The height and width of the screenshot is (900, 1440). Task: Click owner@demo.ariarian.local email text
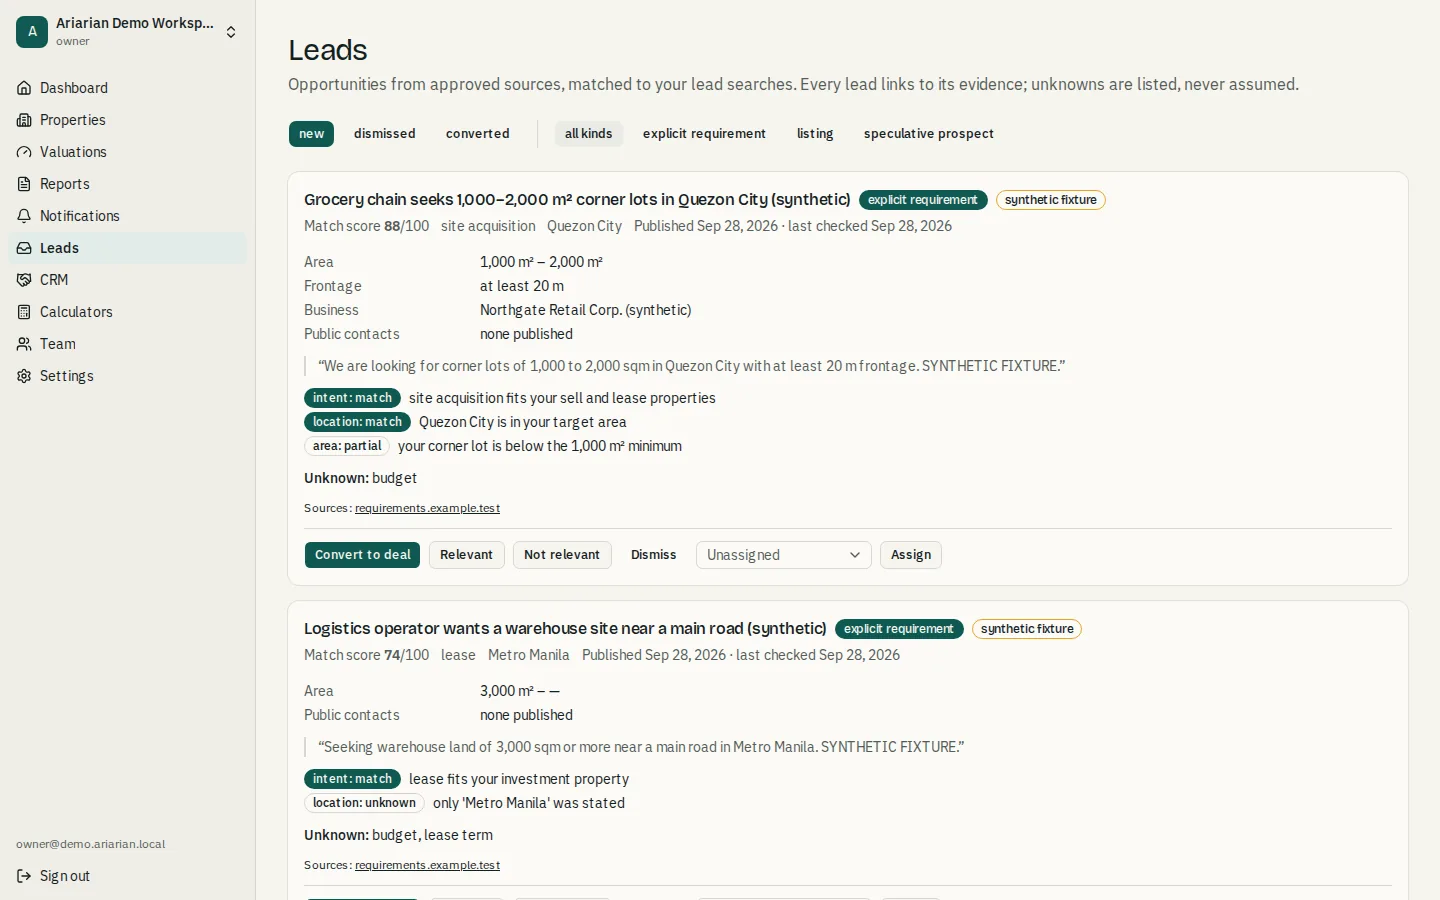(x=91, y=844)
